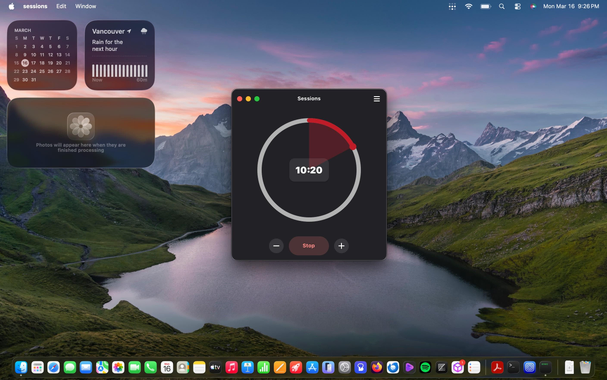This screenshot has height=380, width=607.
Task: Open Photos from the Dock
Action: [x=118, y=367]
